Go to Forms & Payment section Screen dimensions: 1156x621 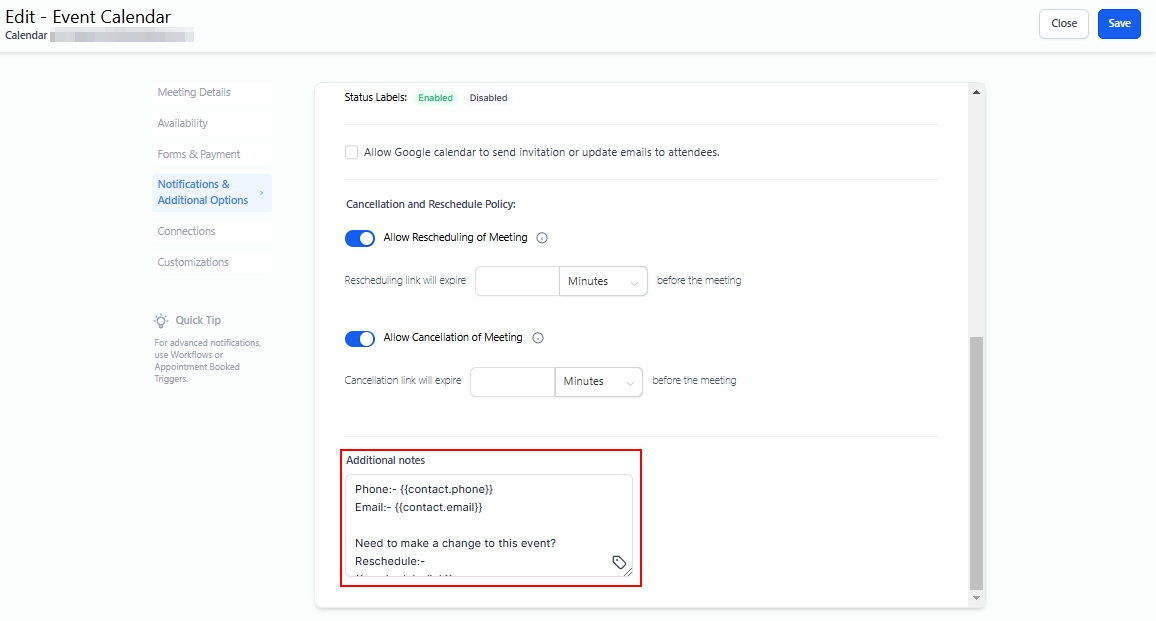pyautogui.click(x=199, y=154)
